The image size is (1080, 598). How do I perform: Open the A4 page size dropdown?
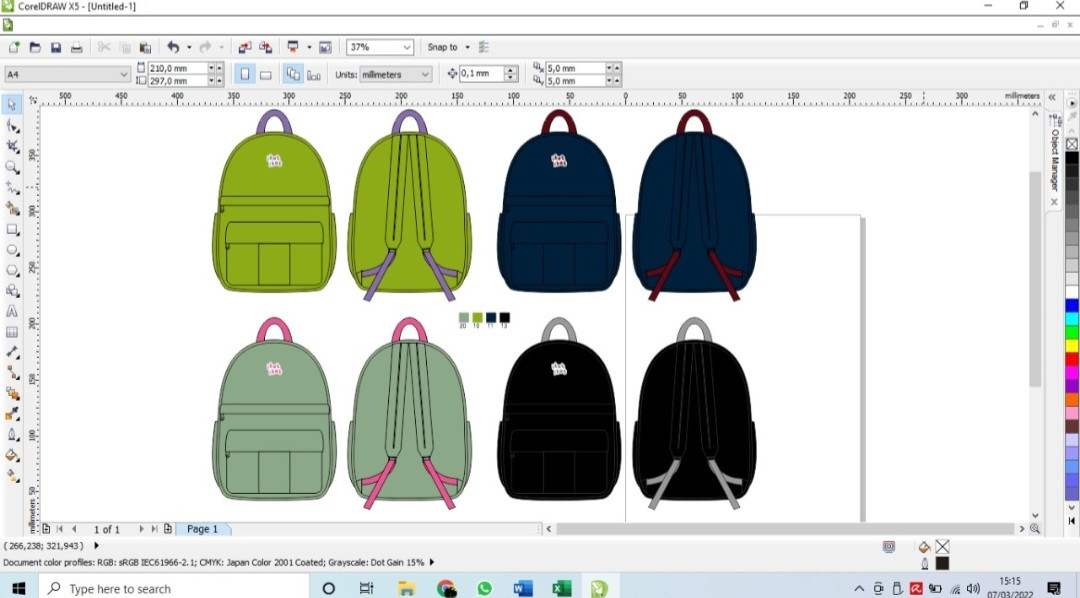click(x=124, y=74)
